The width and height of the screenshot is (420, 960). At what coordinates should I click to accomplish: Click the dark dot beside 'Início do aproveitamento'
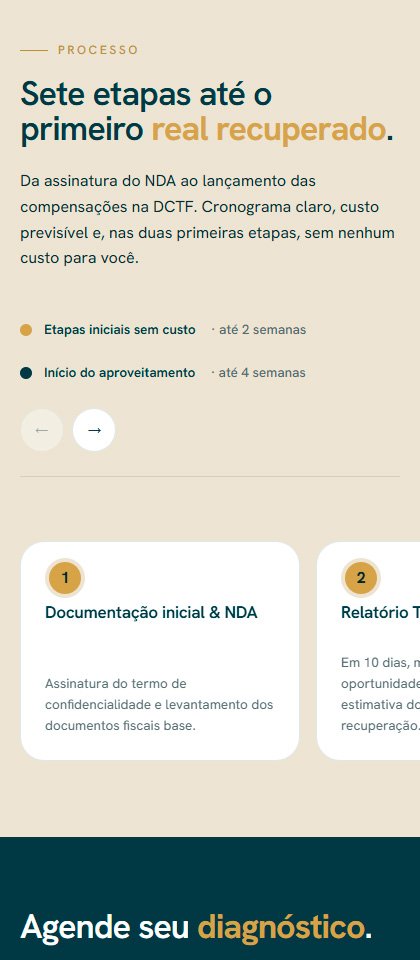26,373
